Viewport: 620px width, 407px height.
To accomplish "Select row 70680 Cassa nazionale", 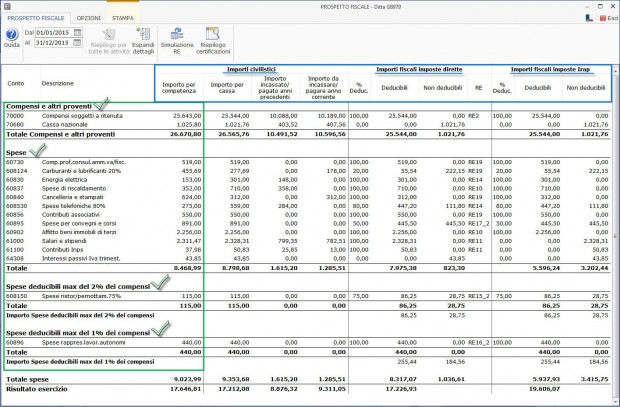I will pyautogui.click(x=308, y=125).
